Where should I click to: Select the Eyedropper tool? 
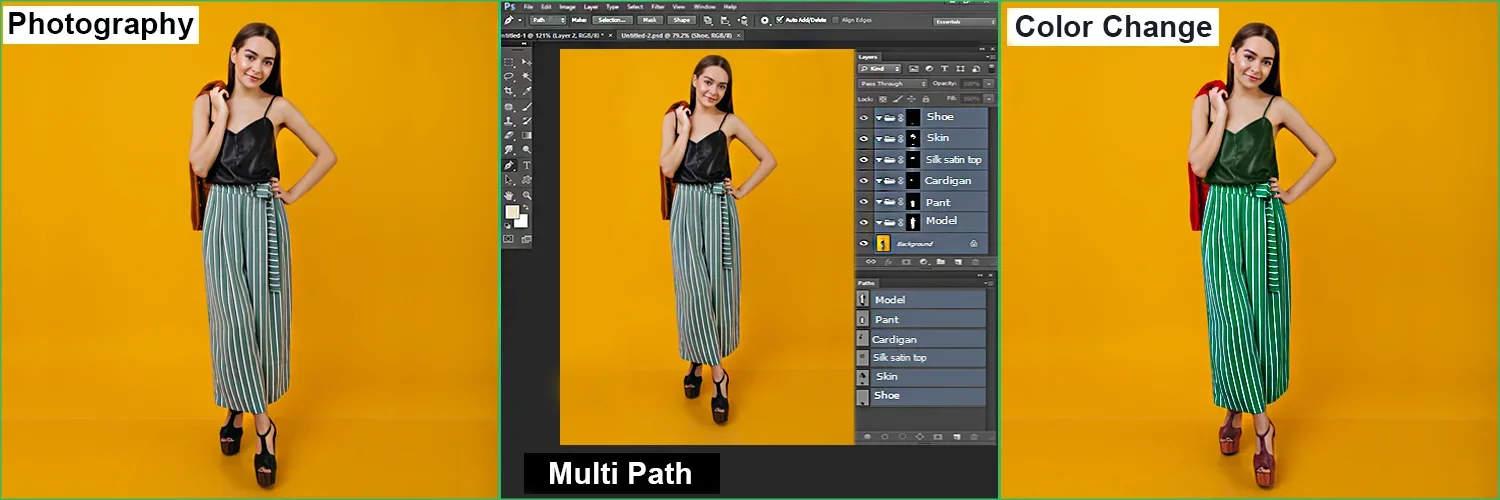click(x=527, y=91)
